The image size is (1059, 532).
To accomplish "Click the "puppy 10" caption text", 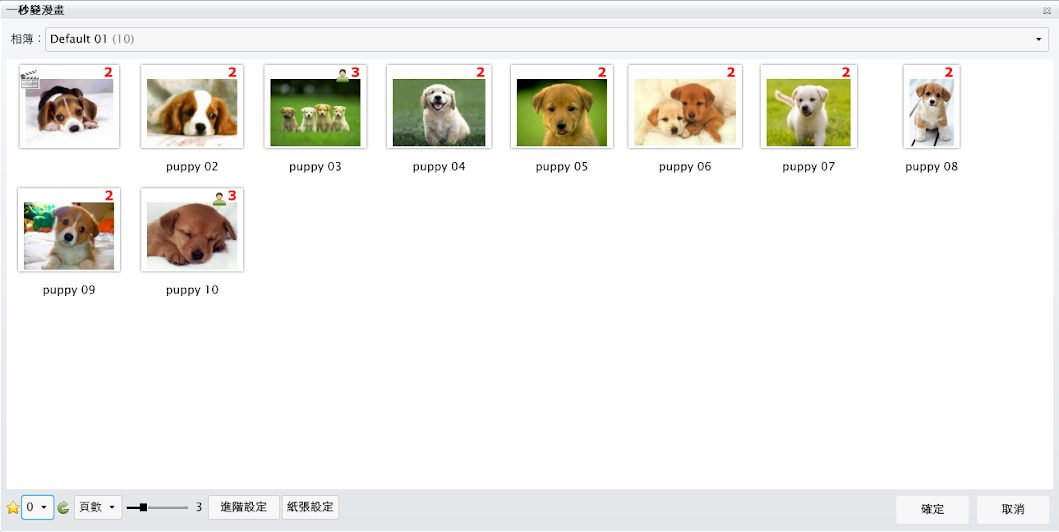I will click(192, 290).
